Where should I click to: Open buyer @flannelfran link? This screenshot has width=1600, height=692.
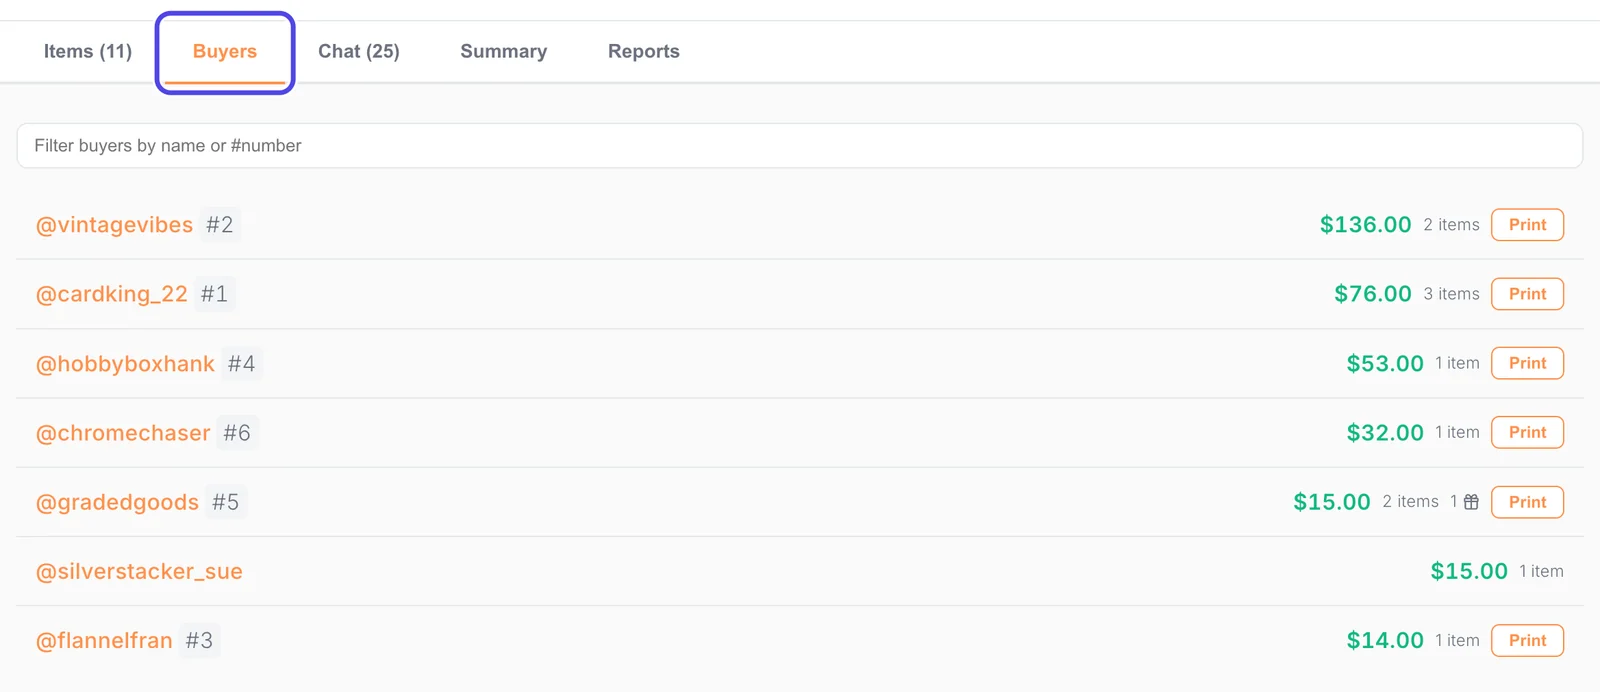pyautogui.click(x=104, y=640)
